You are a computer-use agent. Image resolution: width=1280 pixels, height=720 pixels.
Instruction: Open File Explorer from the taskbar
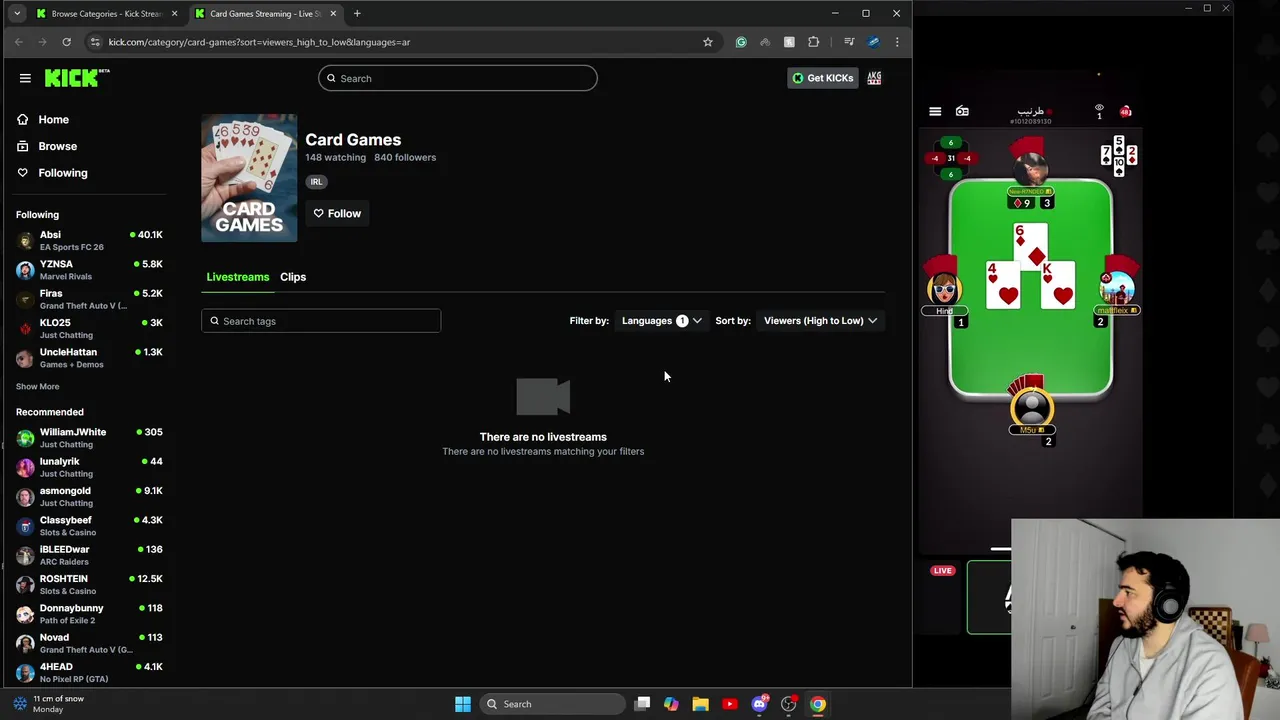[x=700, y=704]
